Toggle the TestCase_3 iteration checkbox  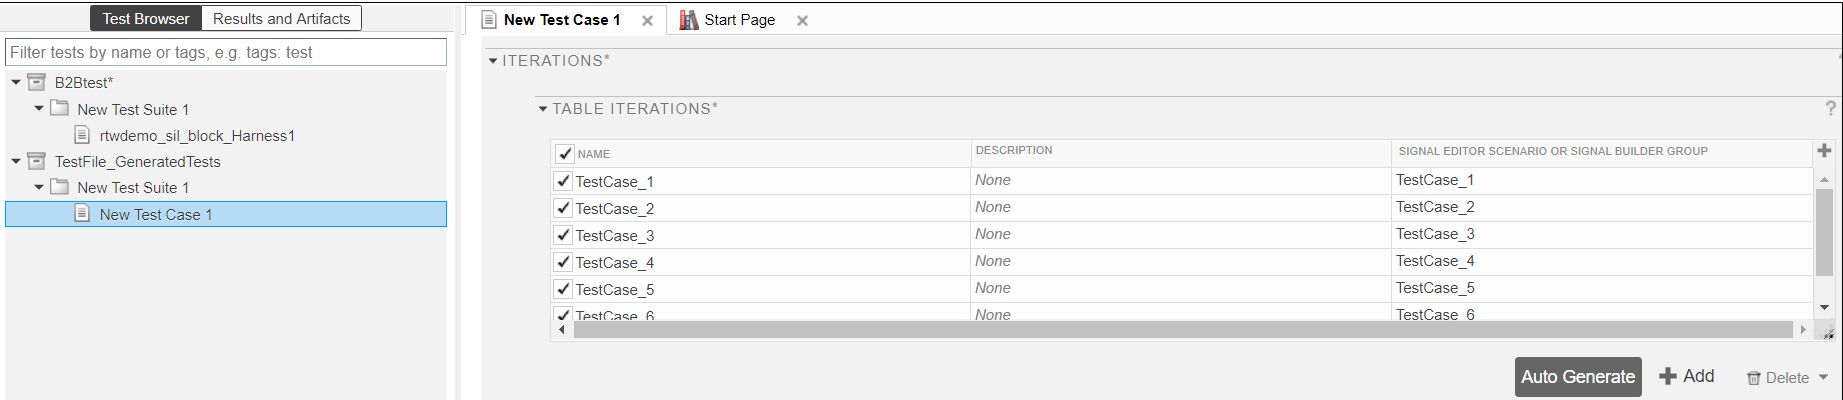click(x=563, y=235)
